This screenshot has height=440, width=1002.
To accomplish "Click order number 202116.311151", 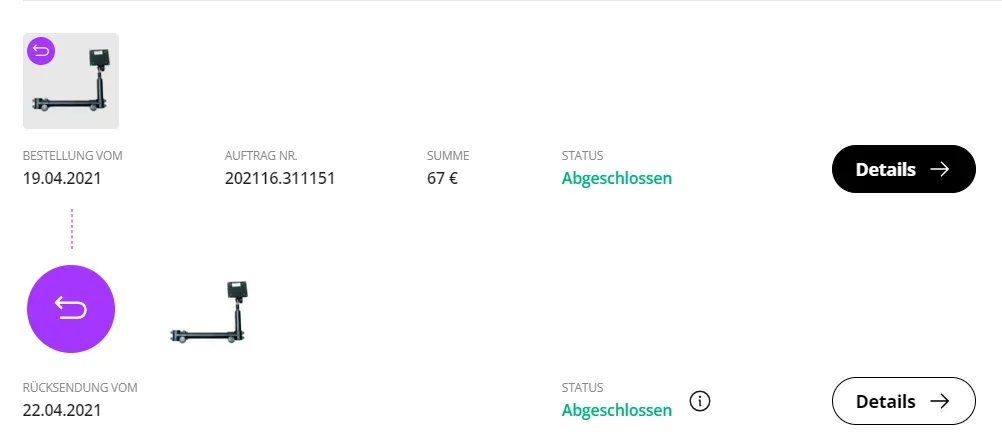I will tap(280, 179).
